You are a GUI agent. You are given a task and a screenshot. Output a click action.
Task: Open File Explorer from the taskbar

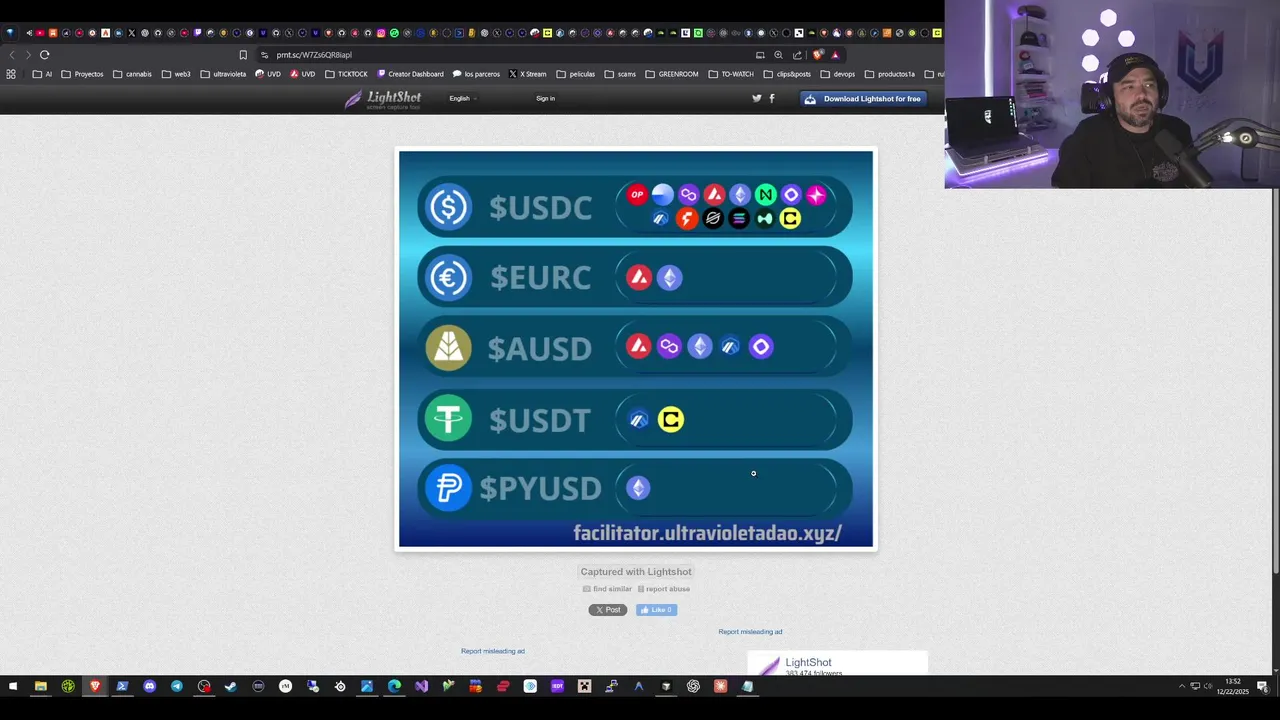click(x=40, y=686)
